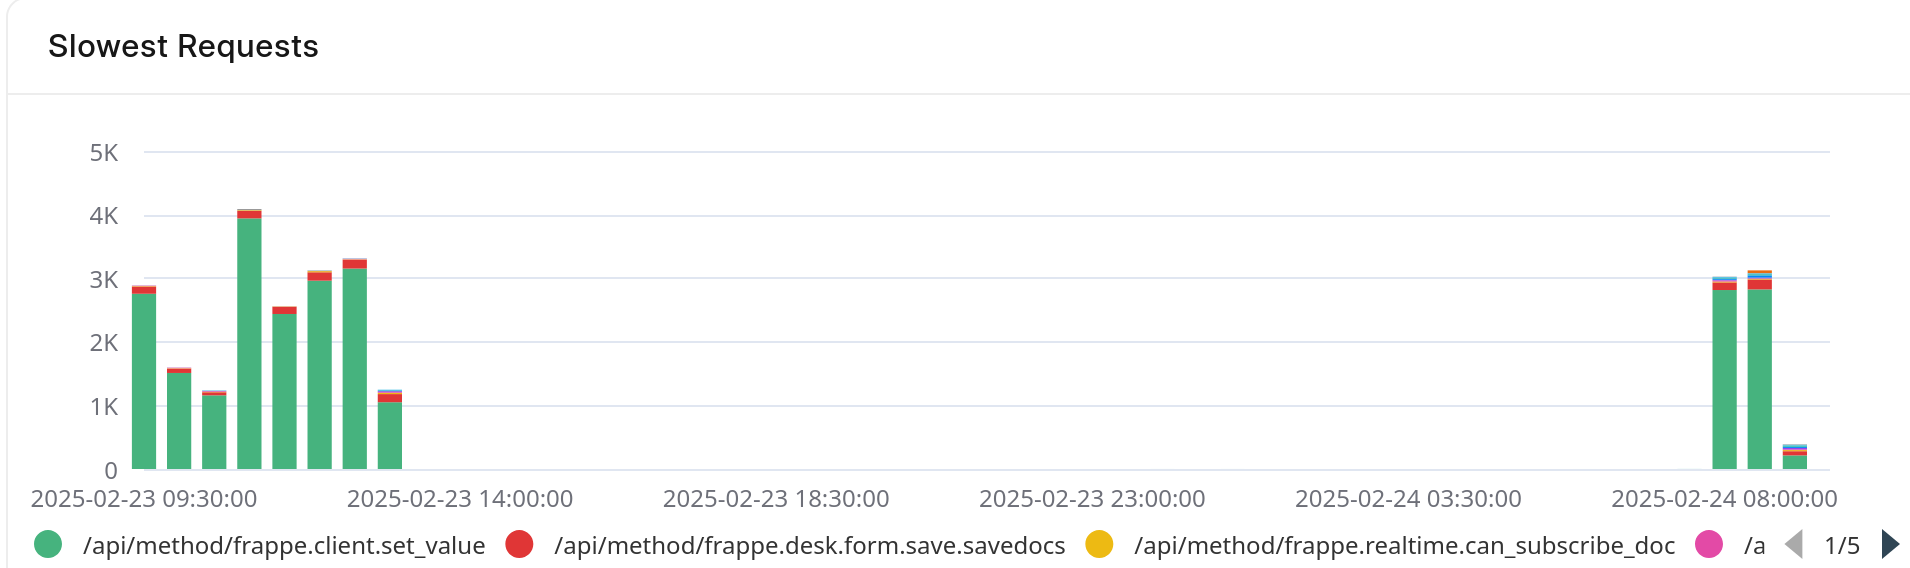1910x568 pixels.
Task: Click the tallest green bar near 4K
Action: (x=249, y=340)
